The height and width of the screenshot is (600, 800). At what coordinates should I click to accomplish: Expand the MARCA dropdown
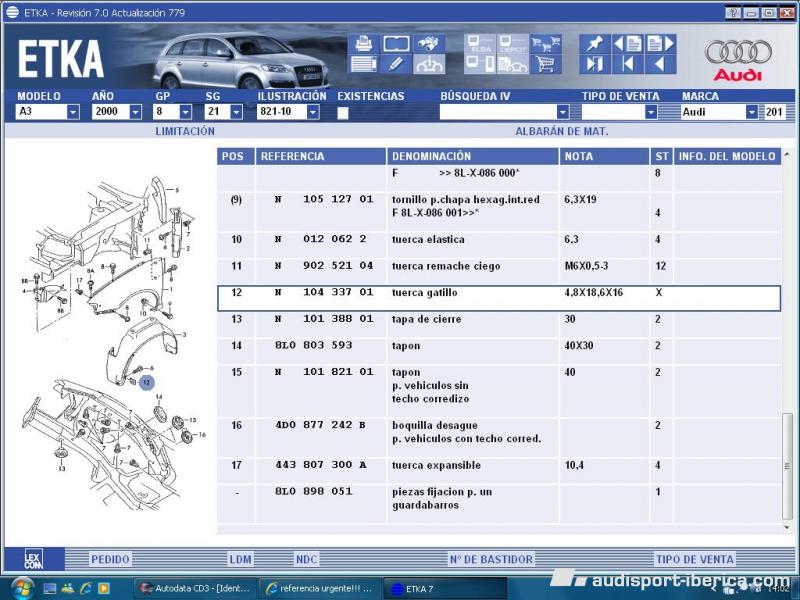pos(752,112)
